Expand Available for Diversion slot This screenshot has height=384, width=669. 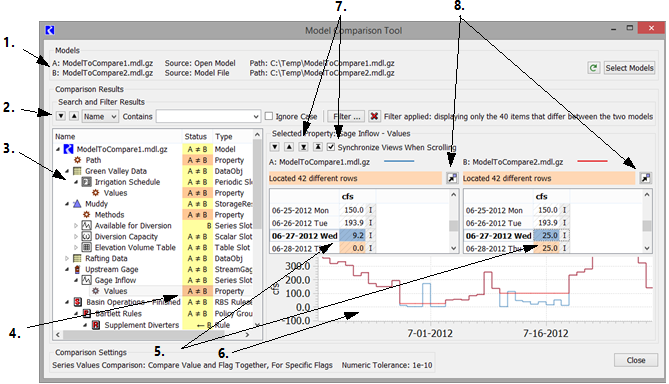coord(76,226)
